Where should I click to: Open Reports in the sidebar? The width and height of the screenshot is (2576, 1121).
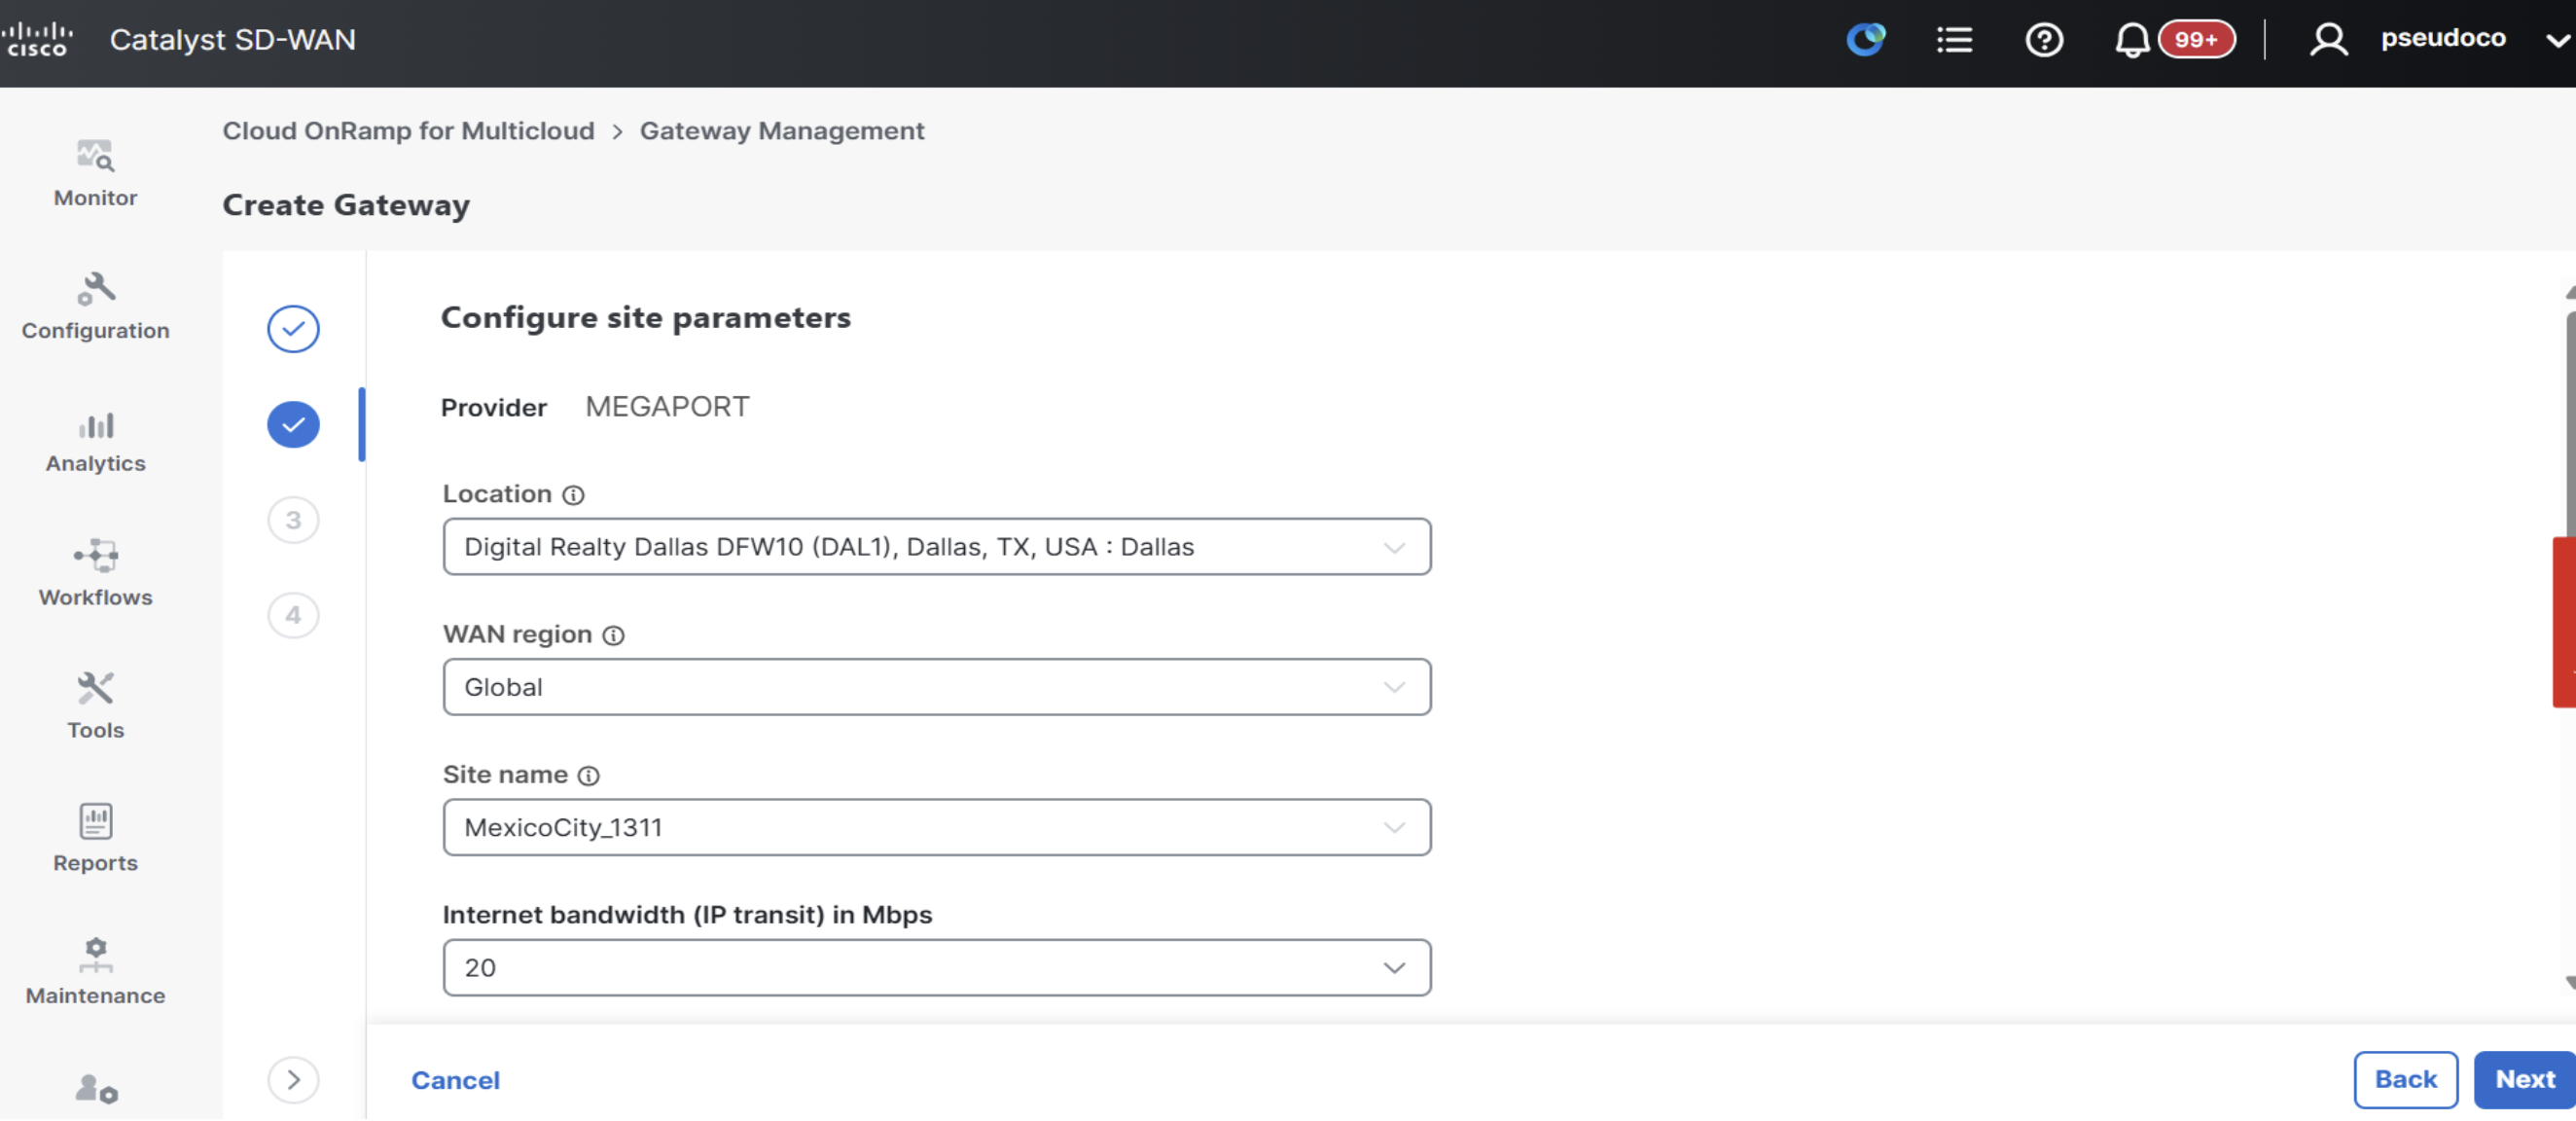pos(96,839)
